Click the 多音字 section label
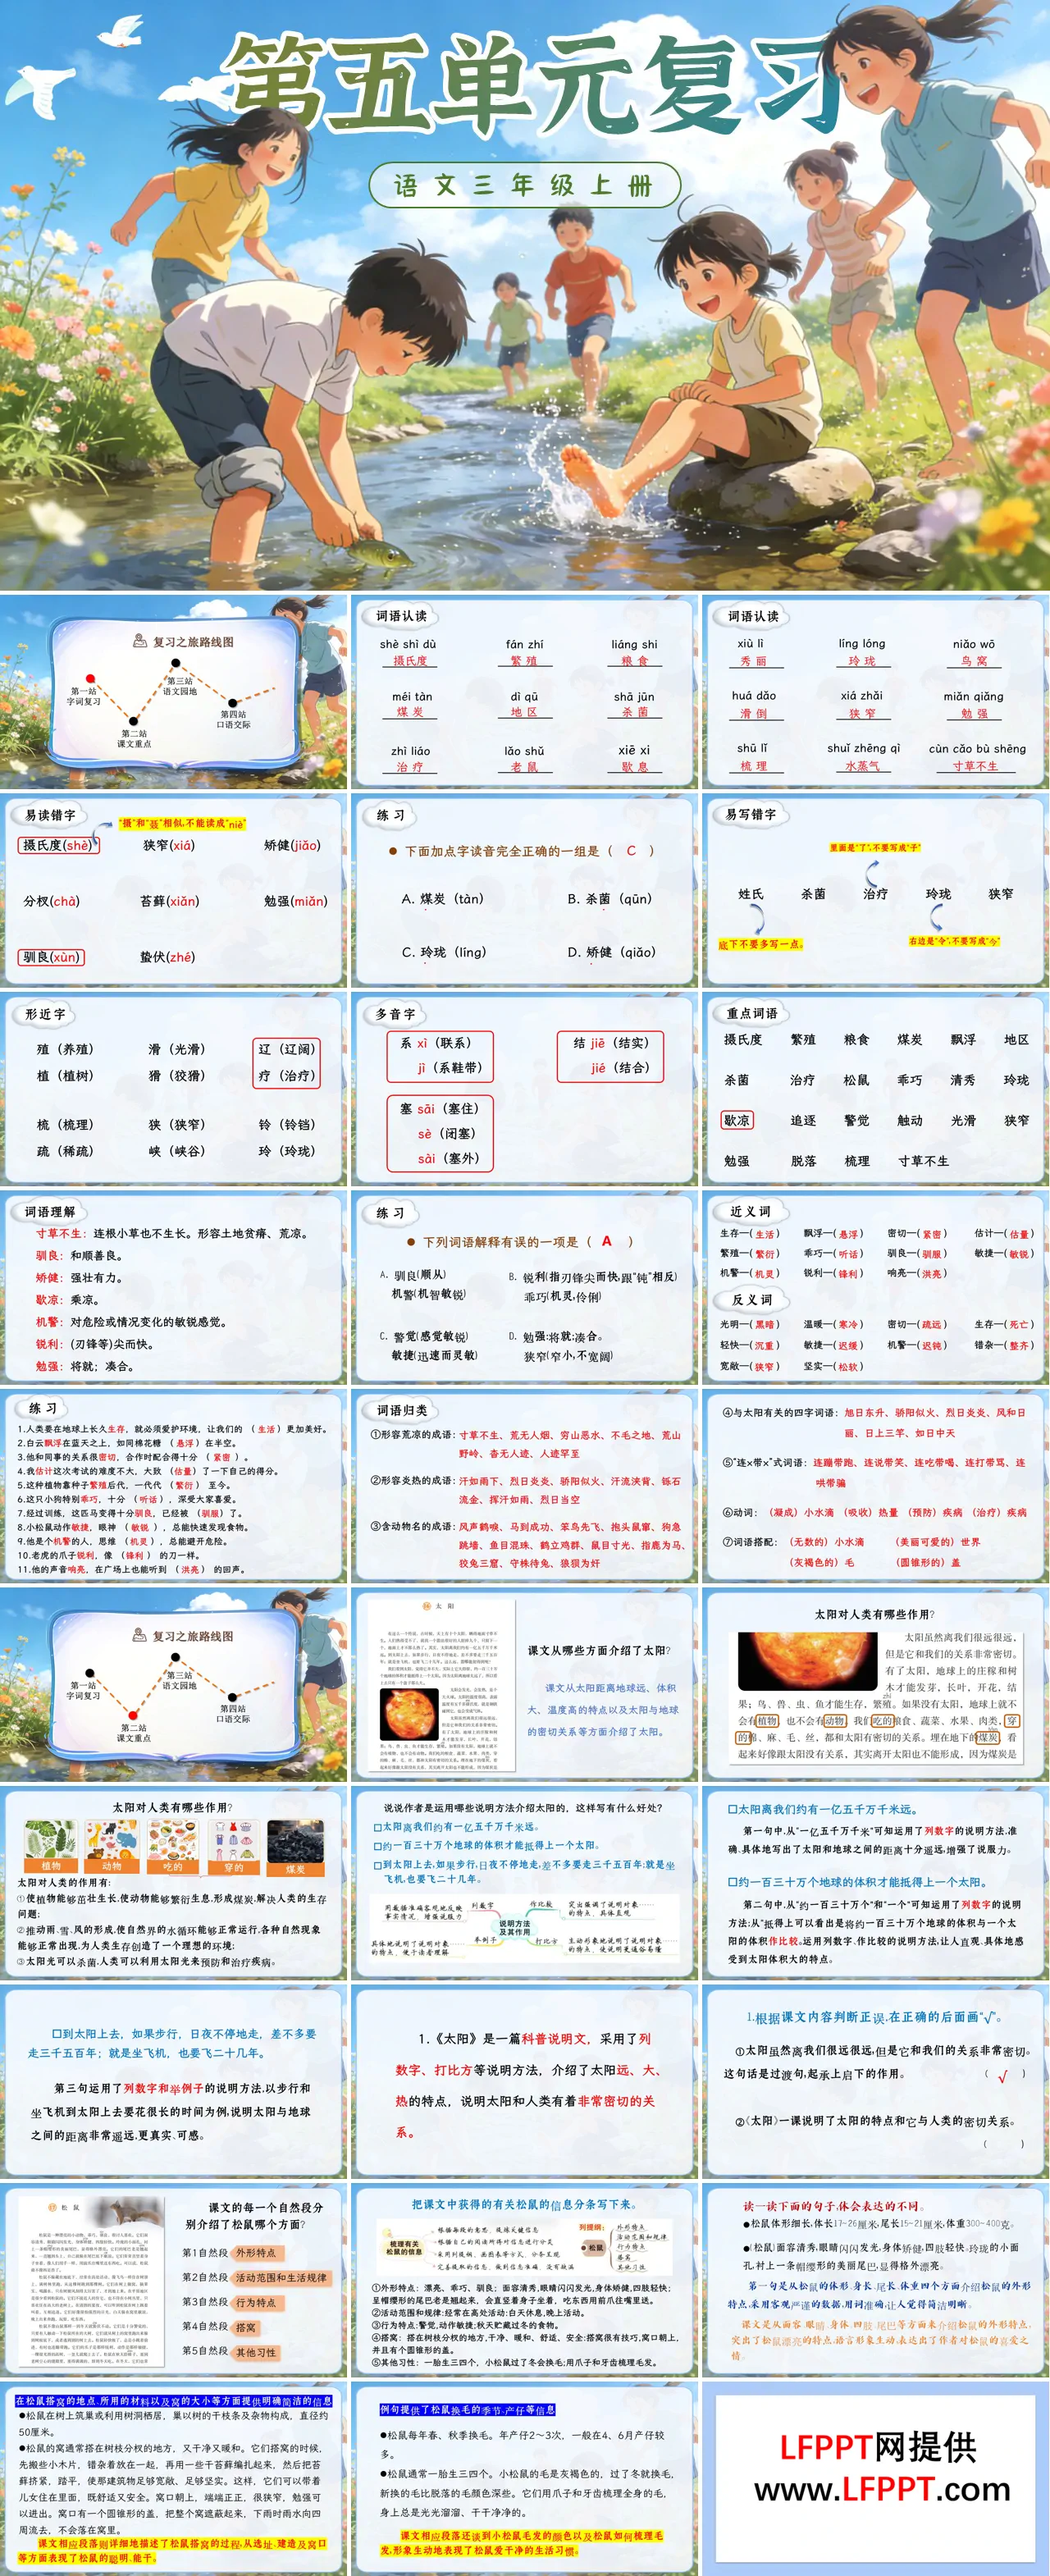This screenshot has width=1050, height=2576. [395, 1013]
